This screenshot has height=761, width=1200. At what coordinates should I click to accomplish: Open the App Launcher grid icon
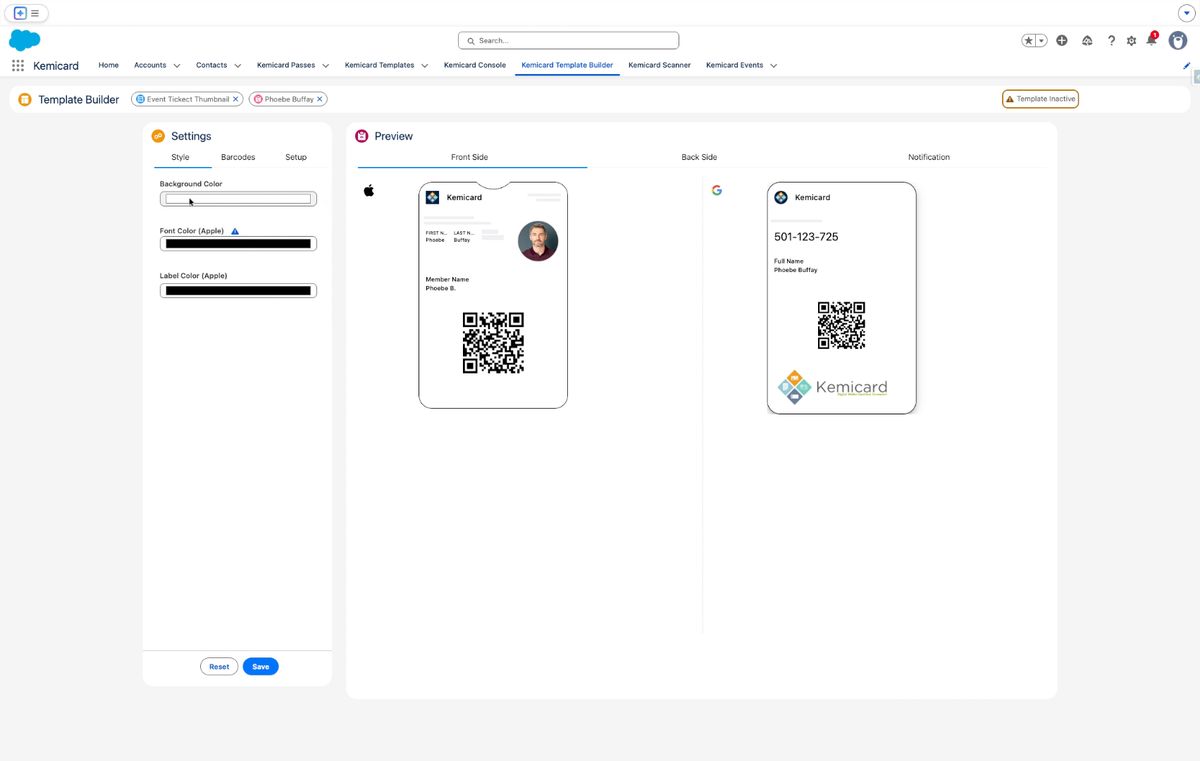18,65
